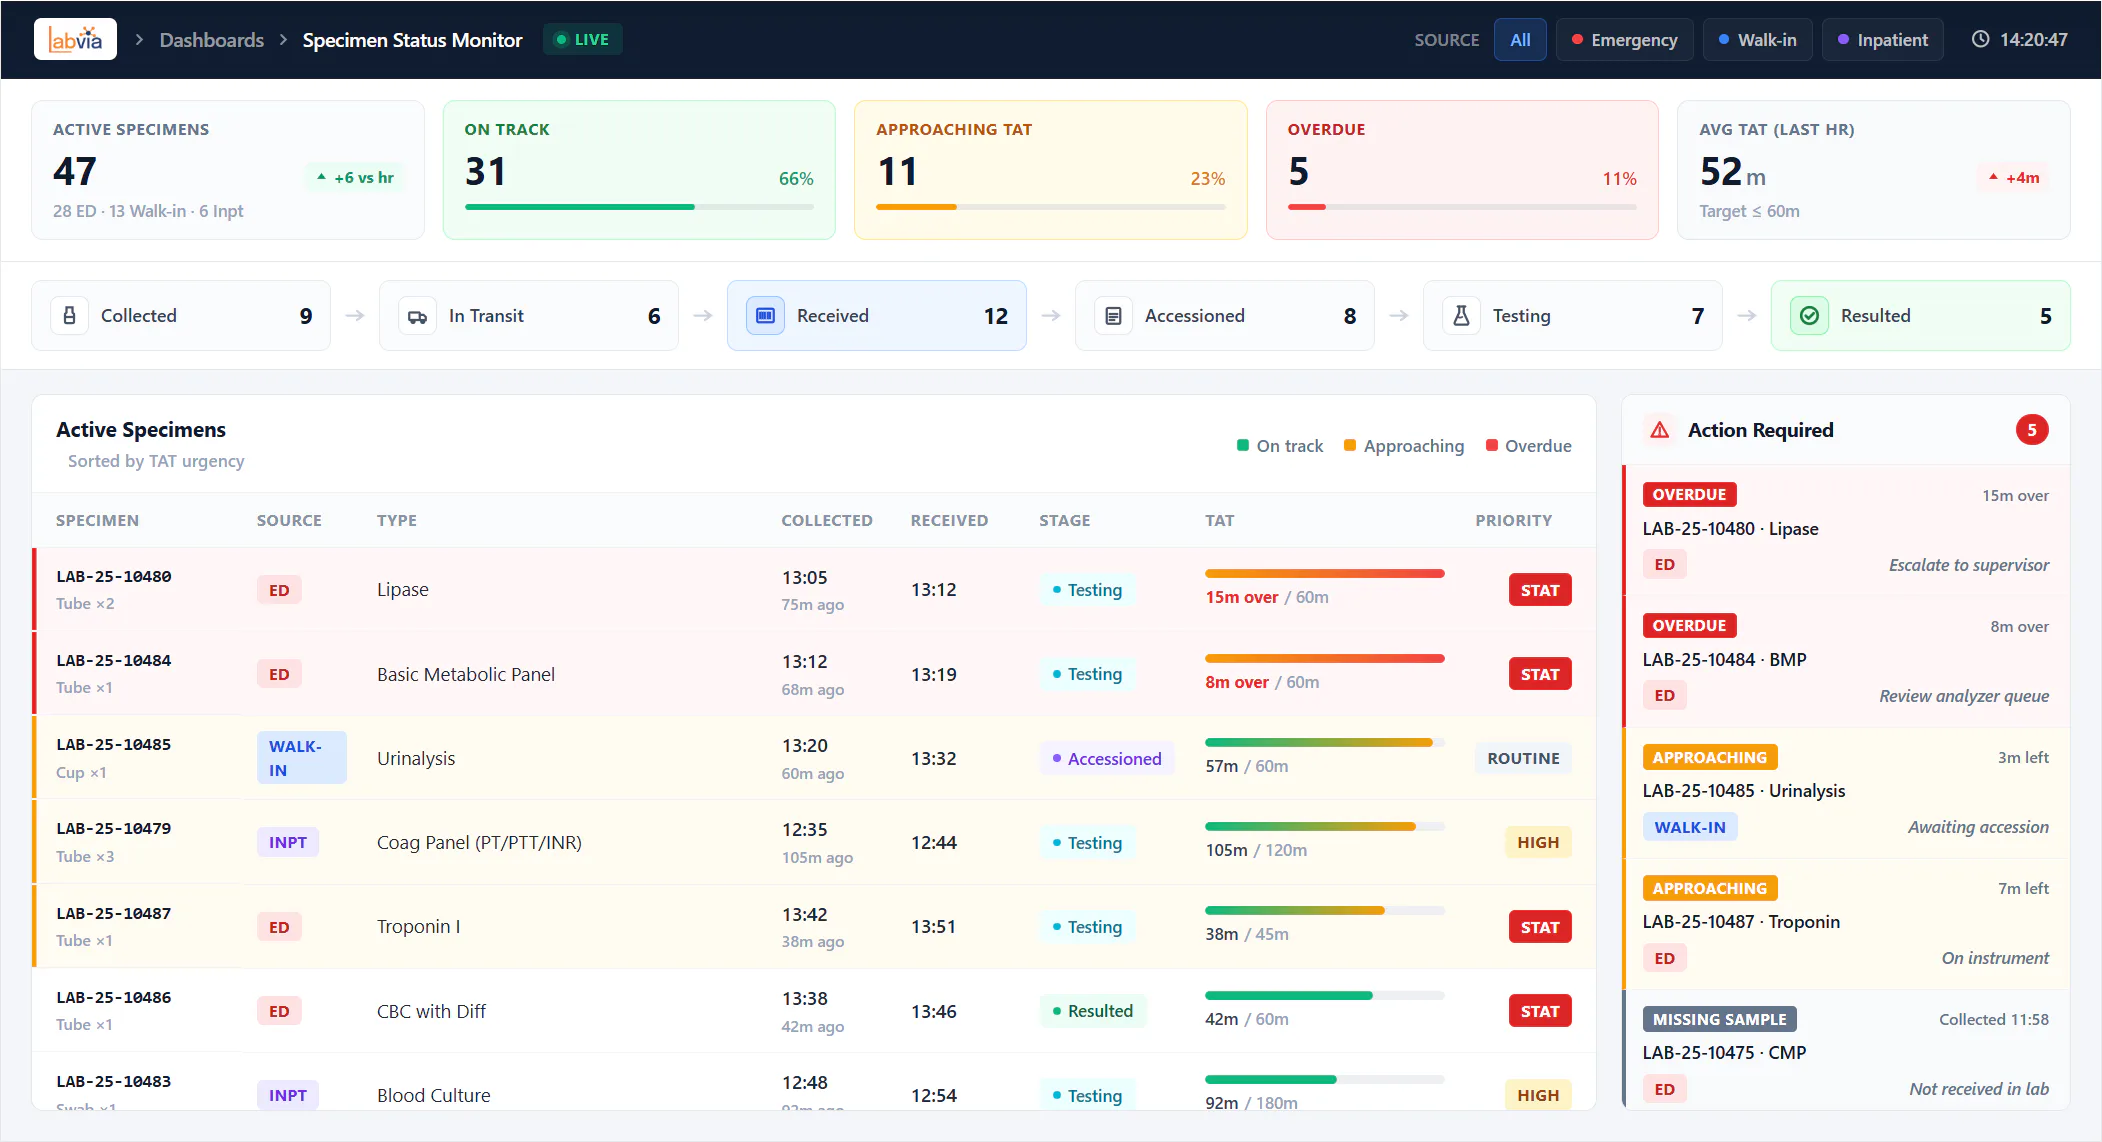2102x1142 pixels.
Task: Click the Received stage icon
Action: (765, 316)
